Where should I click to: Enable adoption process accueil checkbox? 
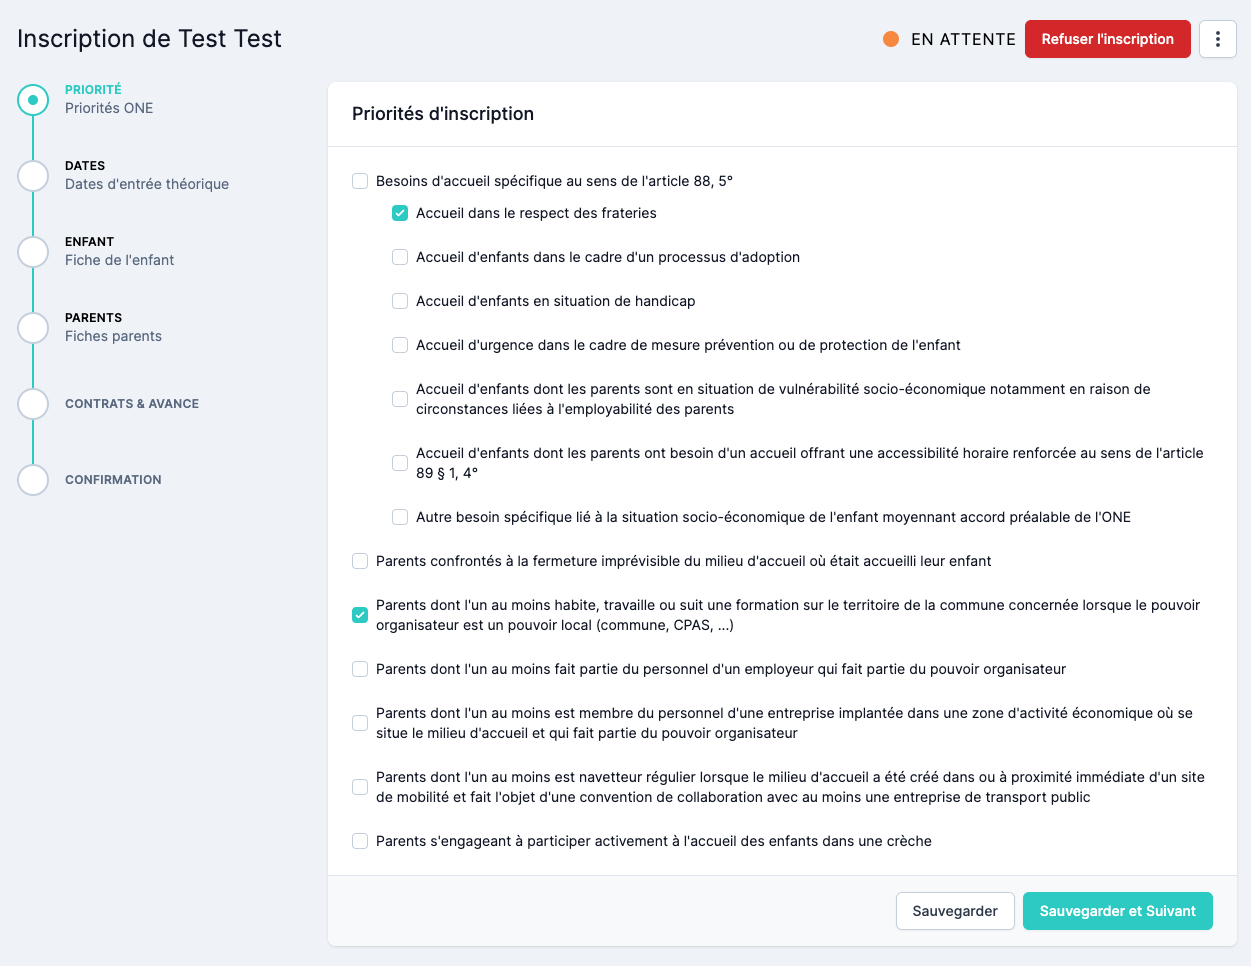pyautogui.click(x=400, y=257)
